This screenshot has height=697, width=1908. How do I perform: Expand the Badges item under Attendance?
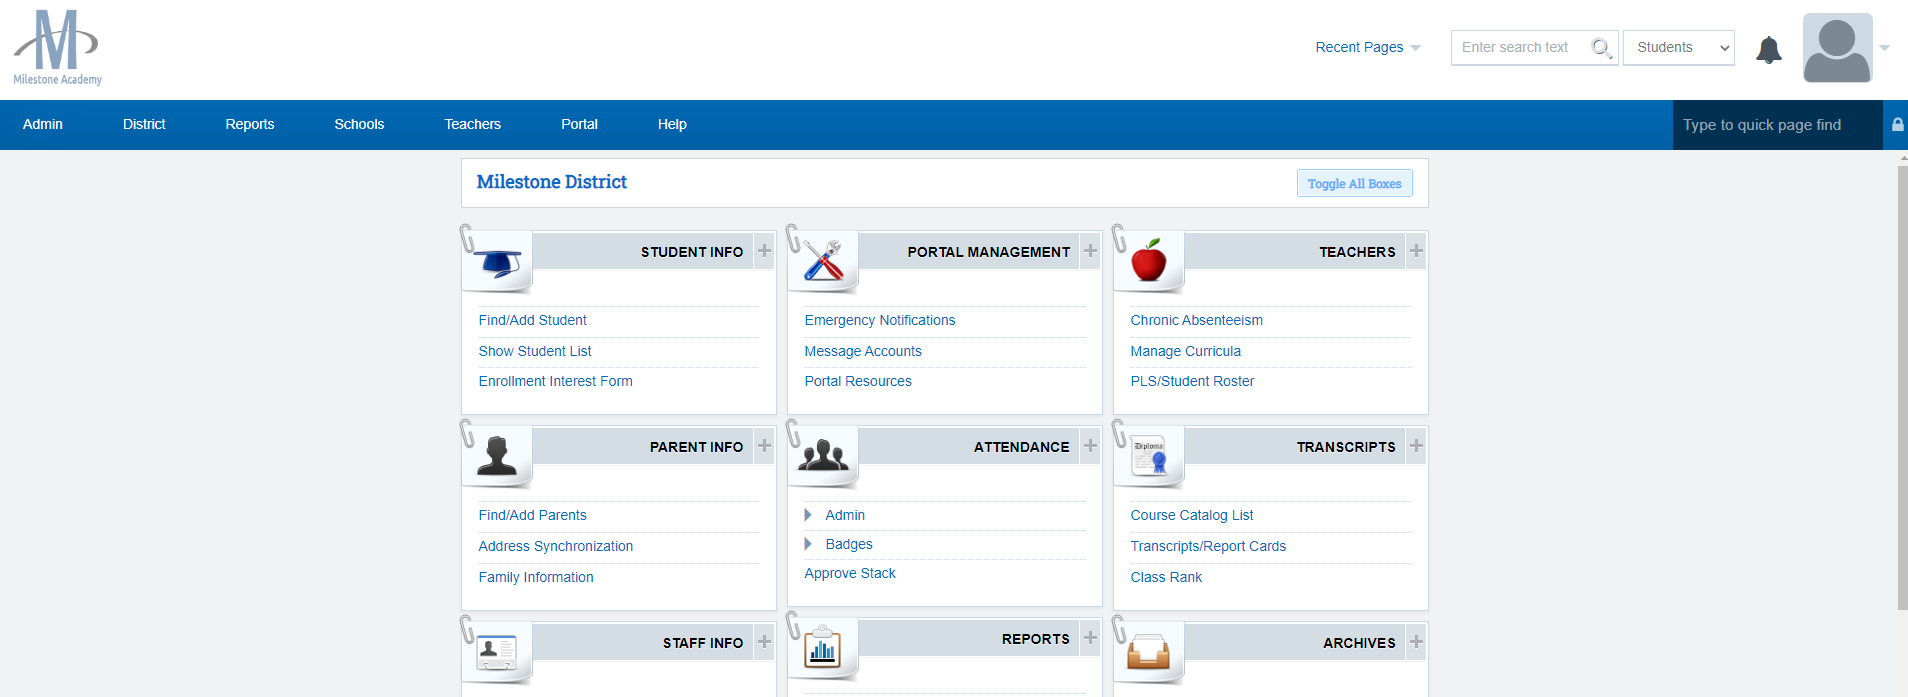coord(808,544)
